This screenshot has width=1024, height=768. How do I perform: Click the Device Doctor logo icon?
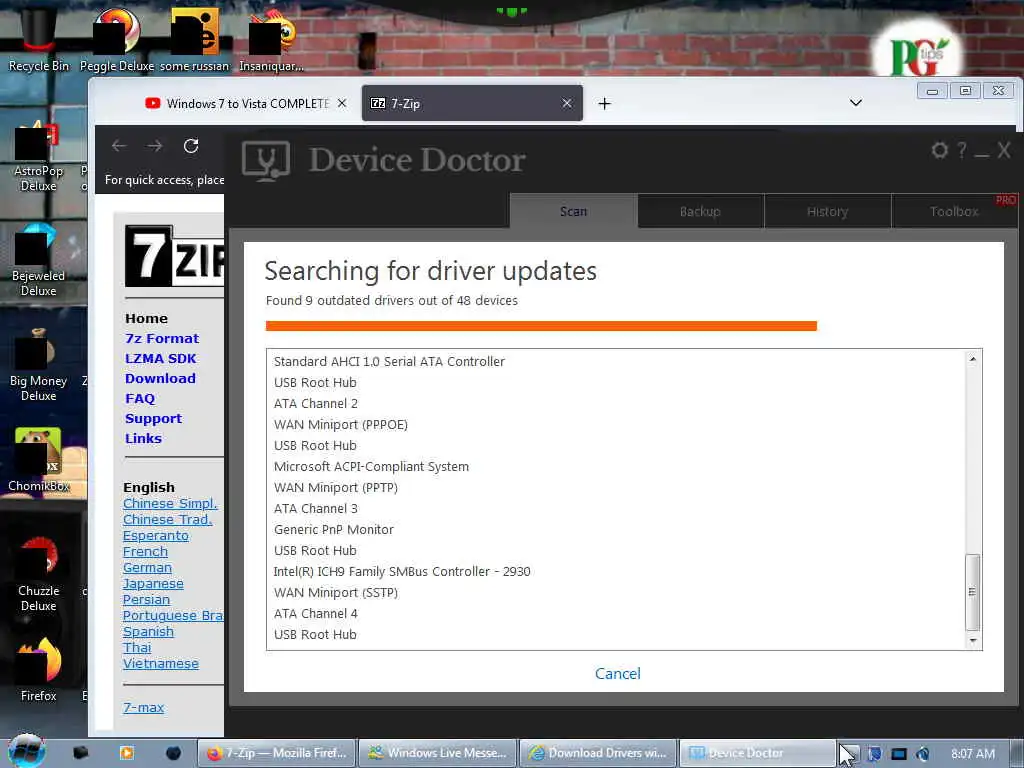coord(266,160)
